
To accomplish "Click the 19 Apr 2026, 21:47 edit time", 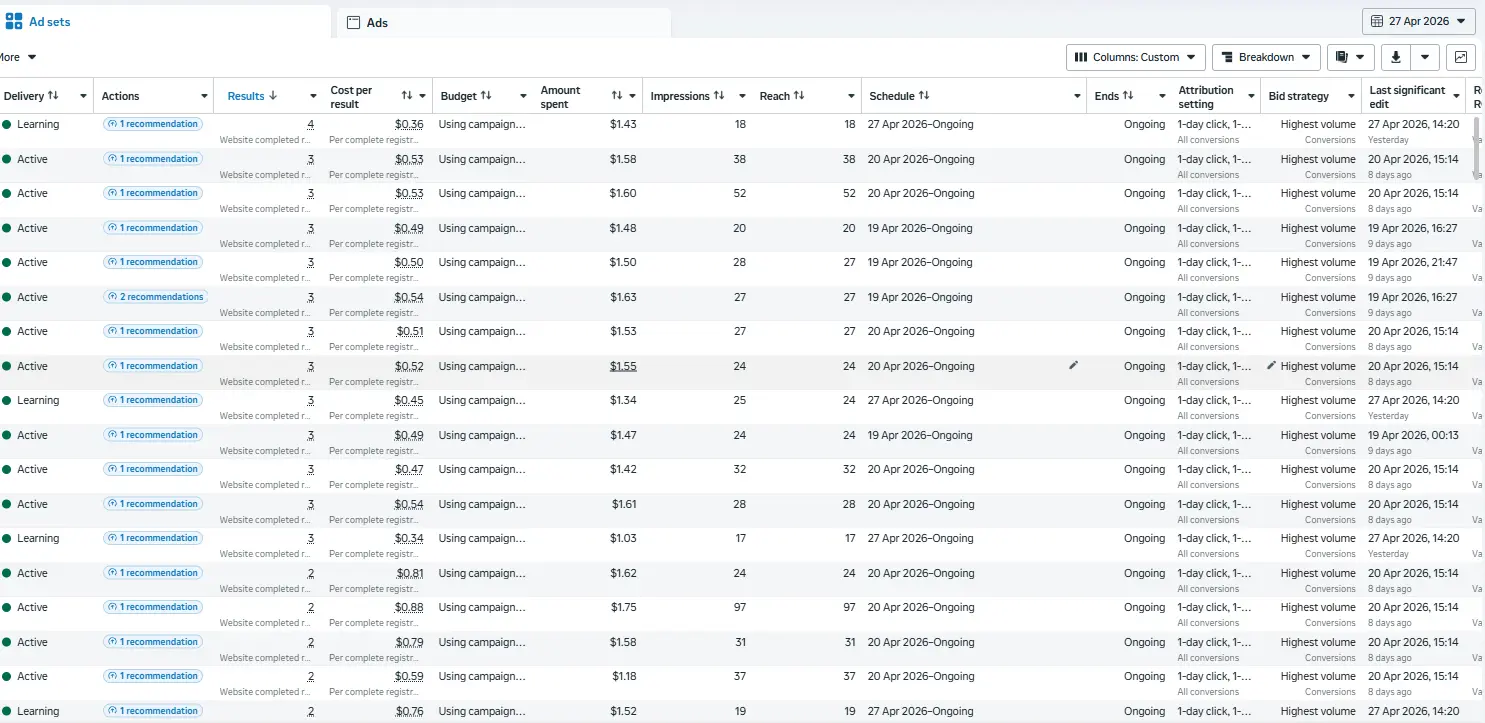I will pos(1413,263).
